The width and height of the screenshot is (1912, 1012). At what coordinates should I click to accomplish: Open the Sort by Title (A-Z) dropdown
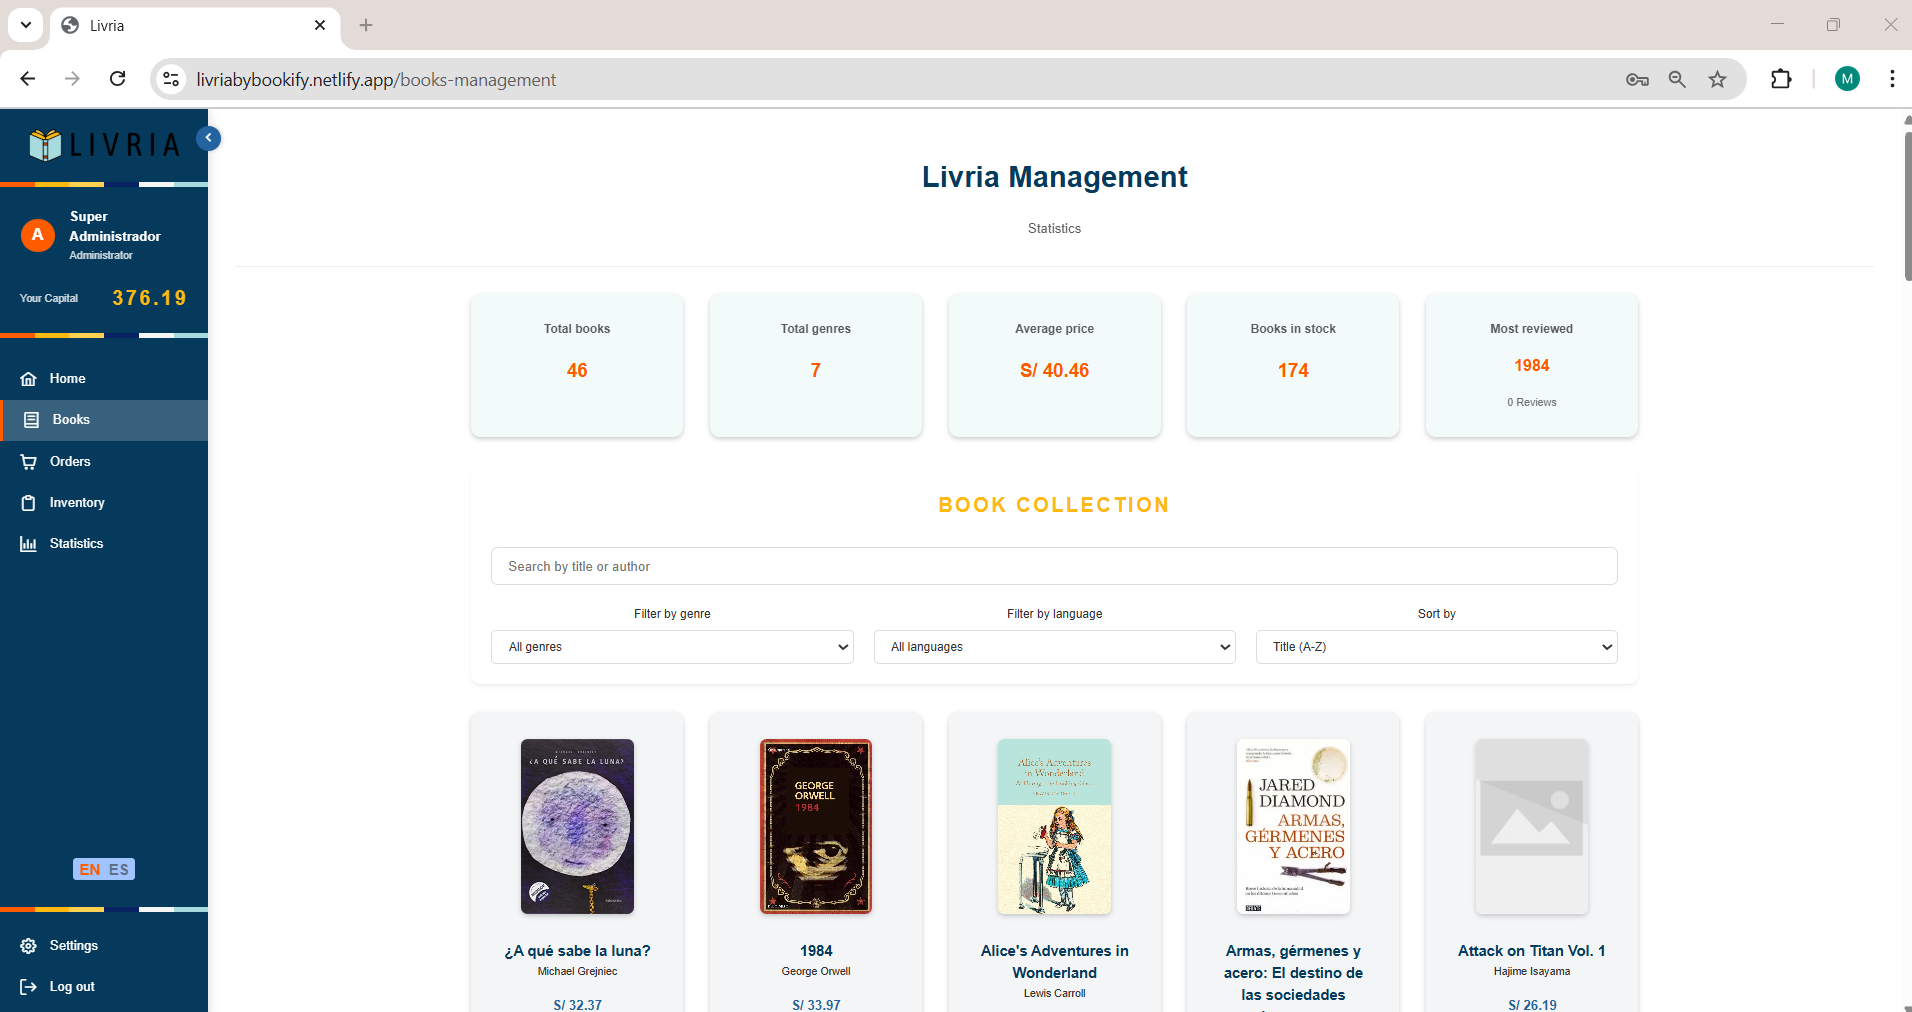[x=1436, y=647]
